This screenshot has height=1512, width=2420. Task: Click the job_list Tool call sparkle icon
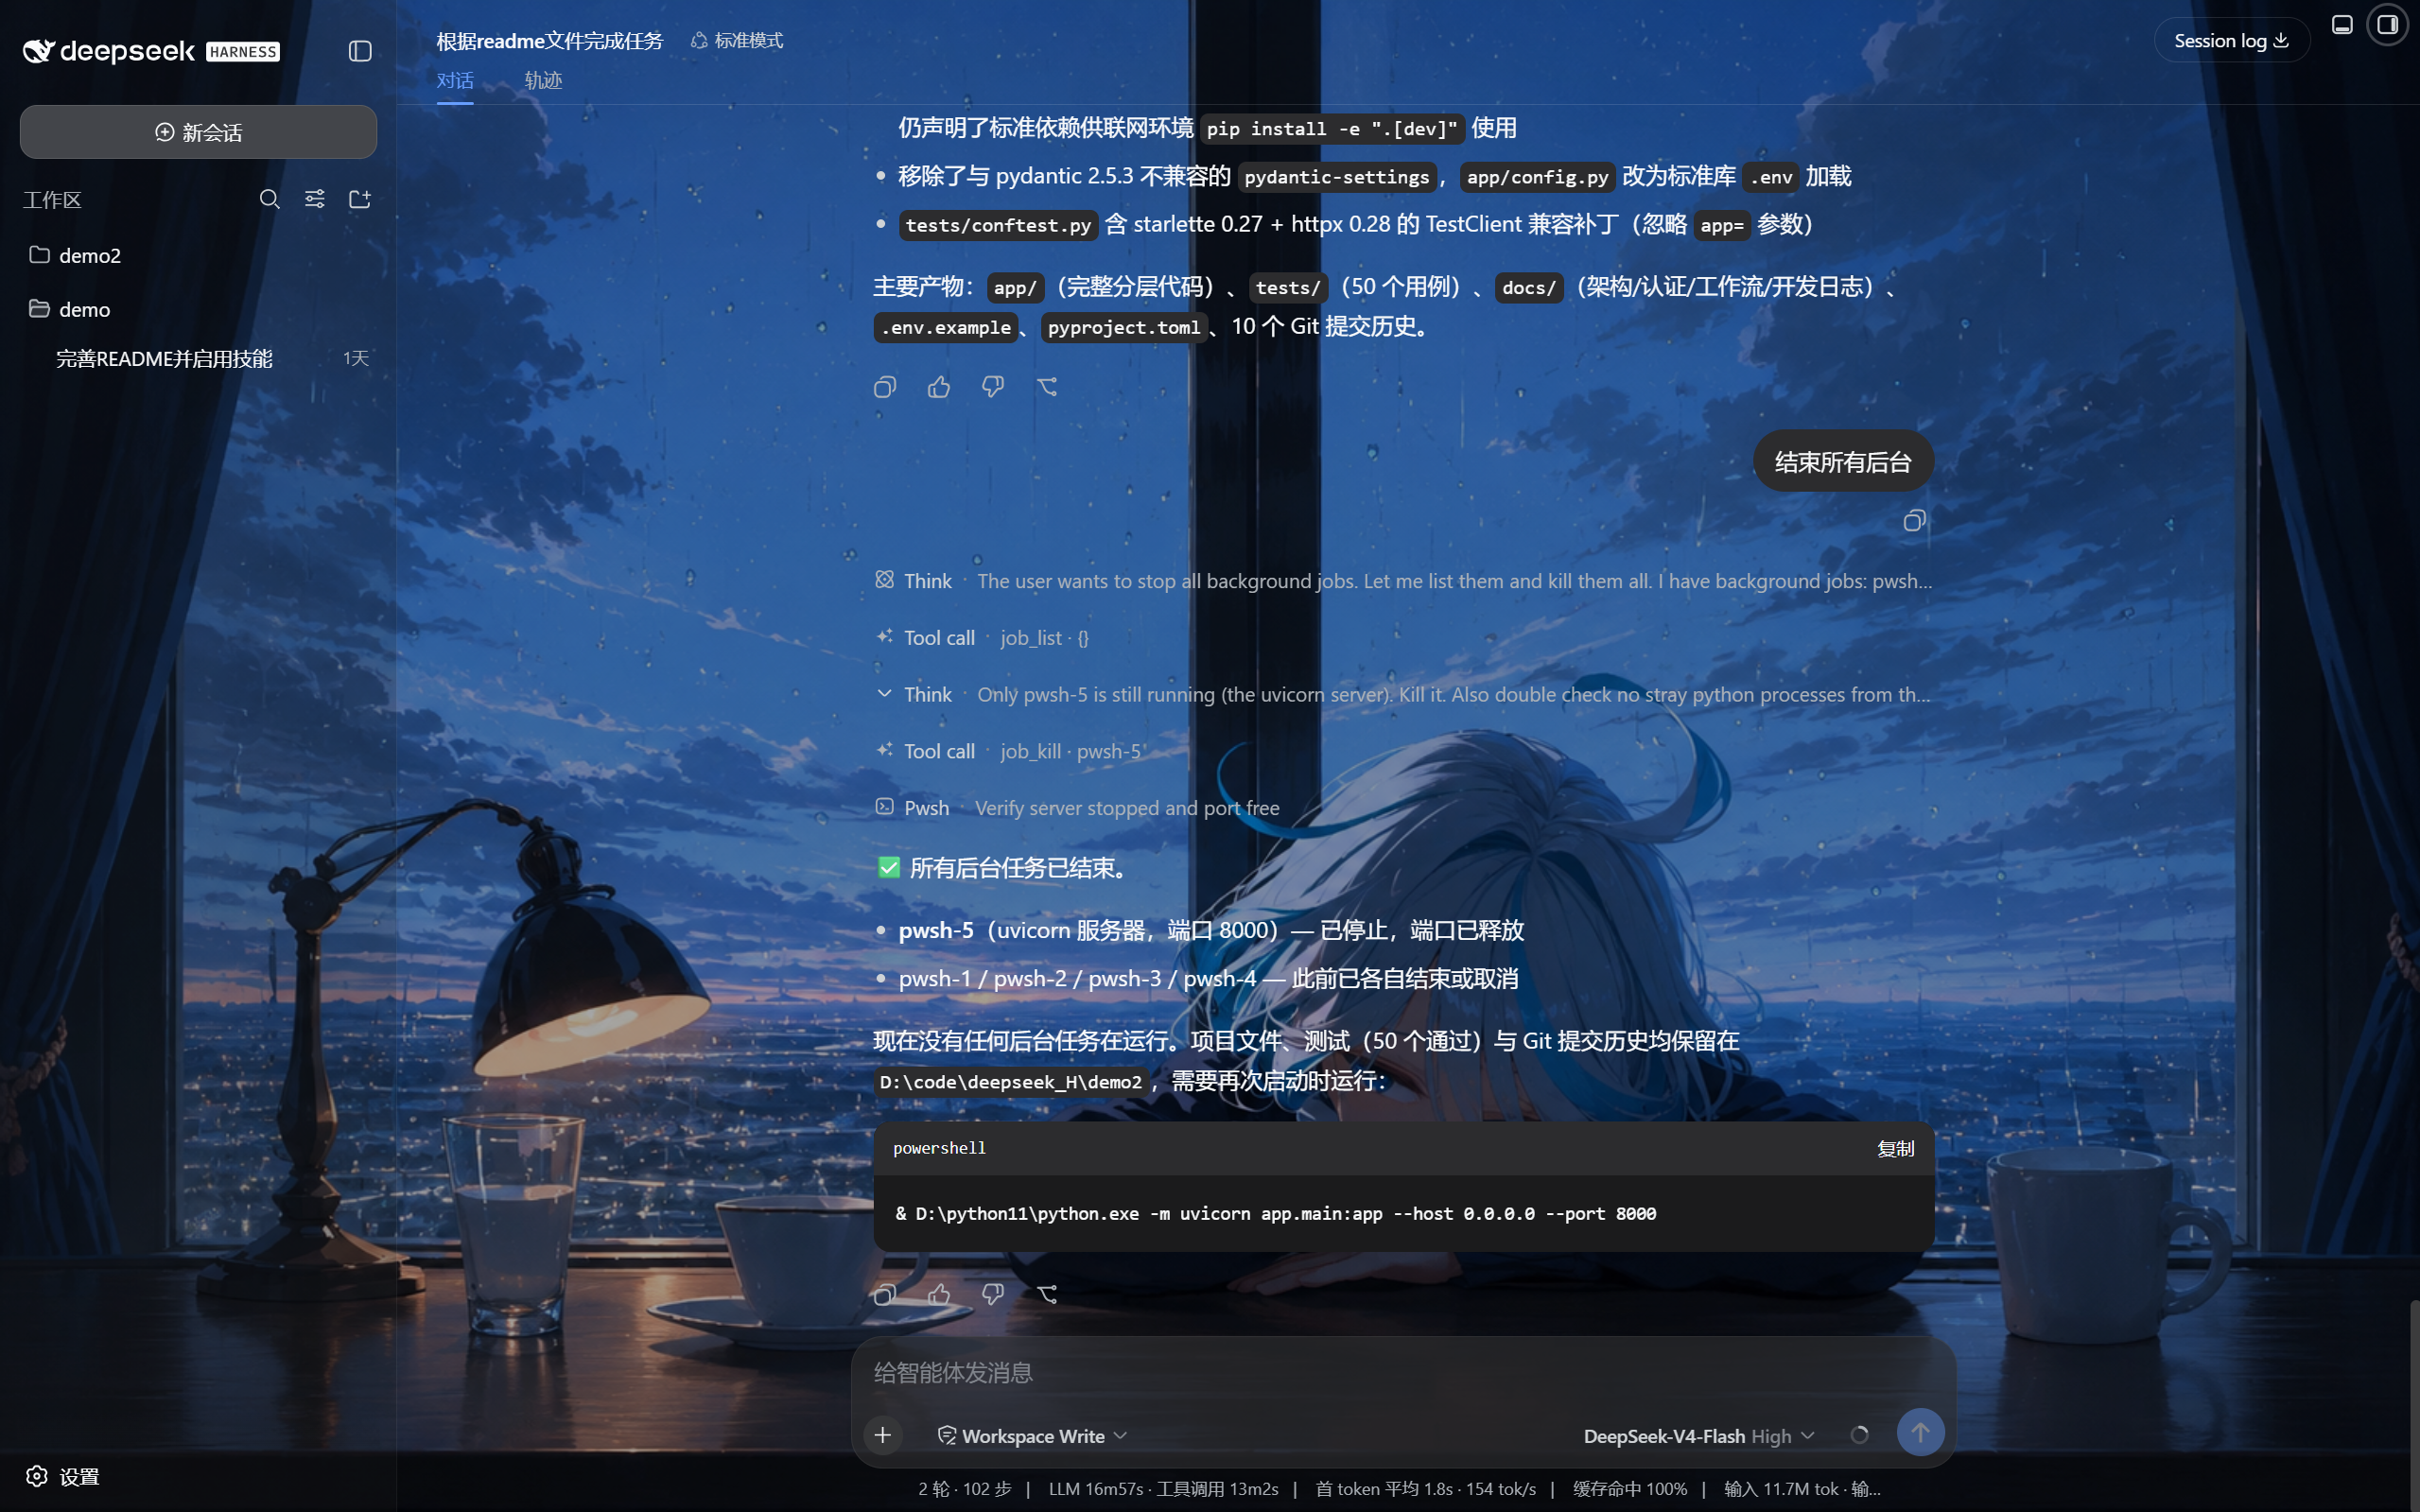[x=885, y=637]
